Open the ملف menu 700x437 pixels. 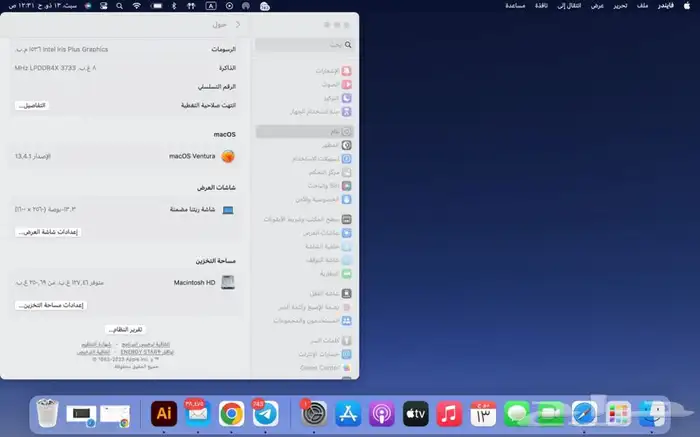[x=642, y=6]
